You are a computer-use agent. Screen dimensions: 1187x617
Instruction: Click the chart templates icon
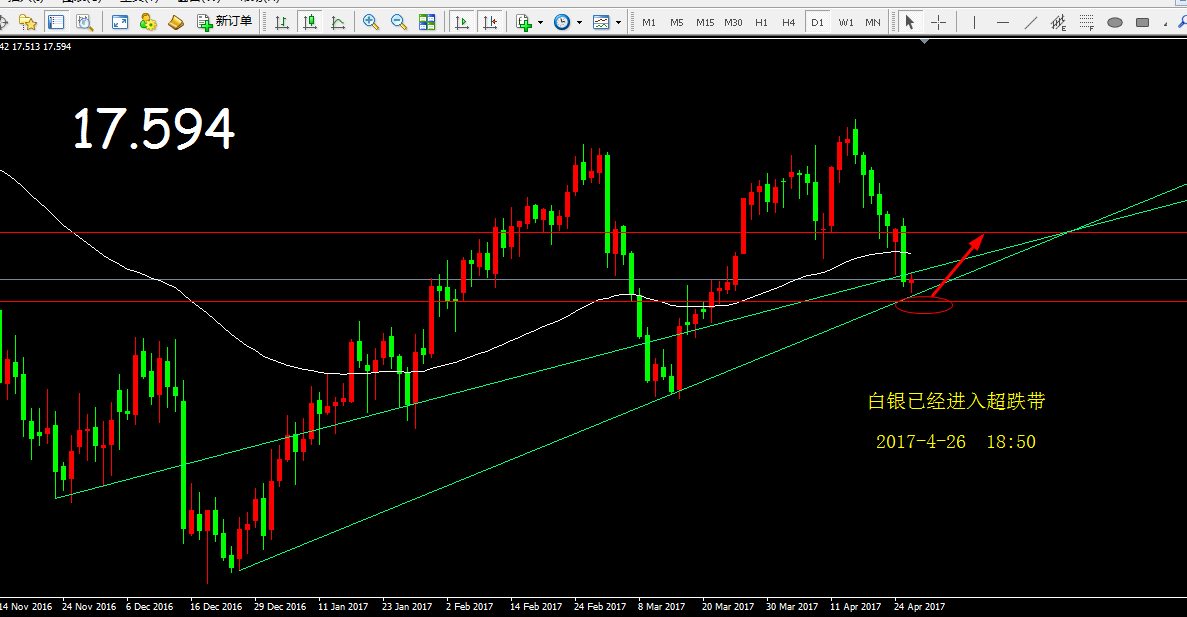601,22
